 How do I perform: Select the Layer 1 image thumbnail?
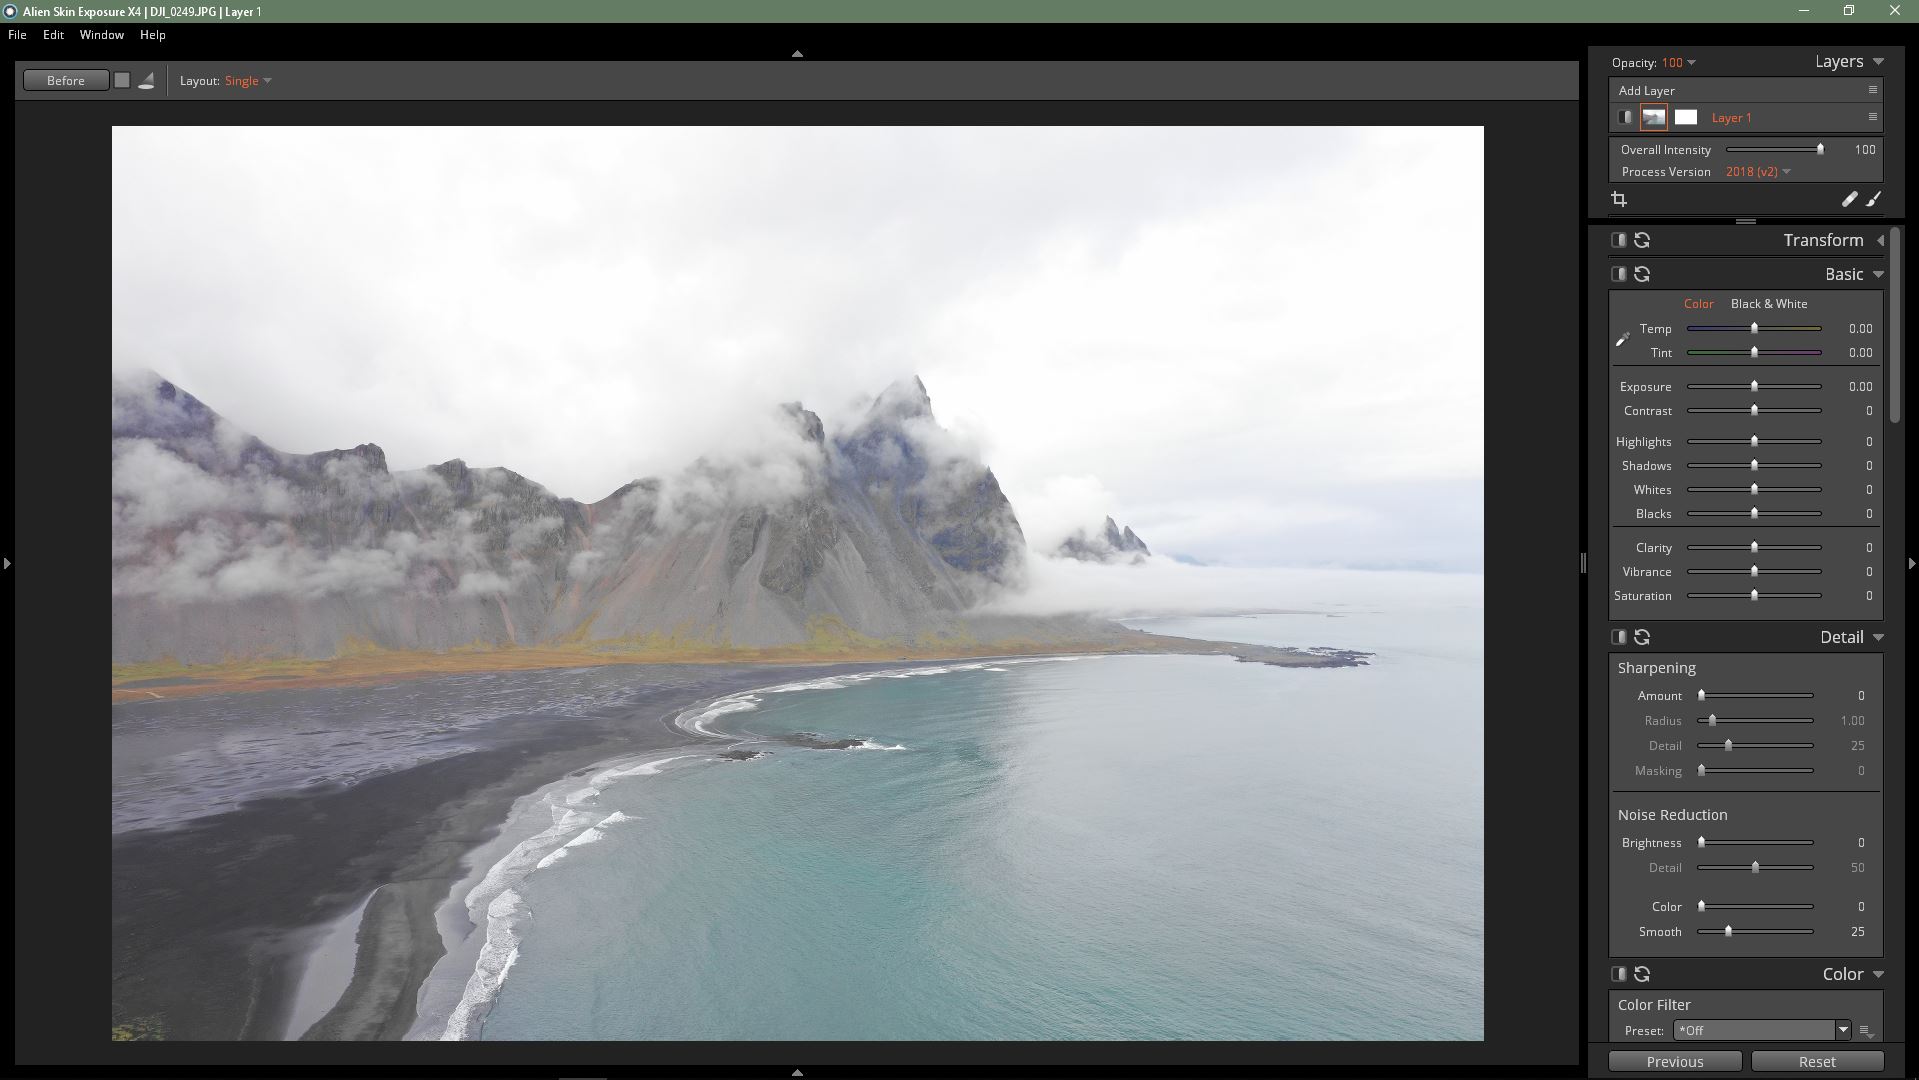[1653, 117]
